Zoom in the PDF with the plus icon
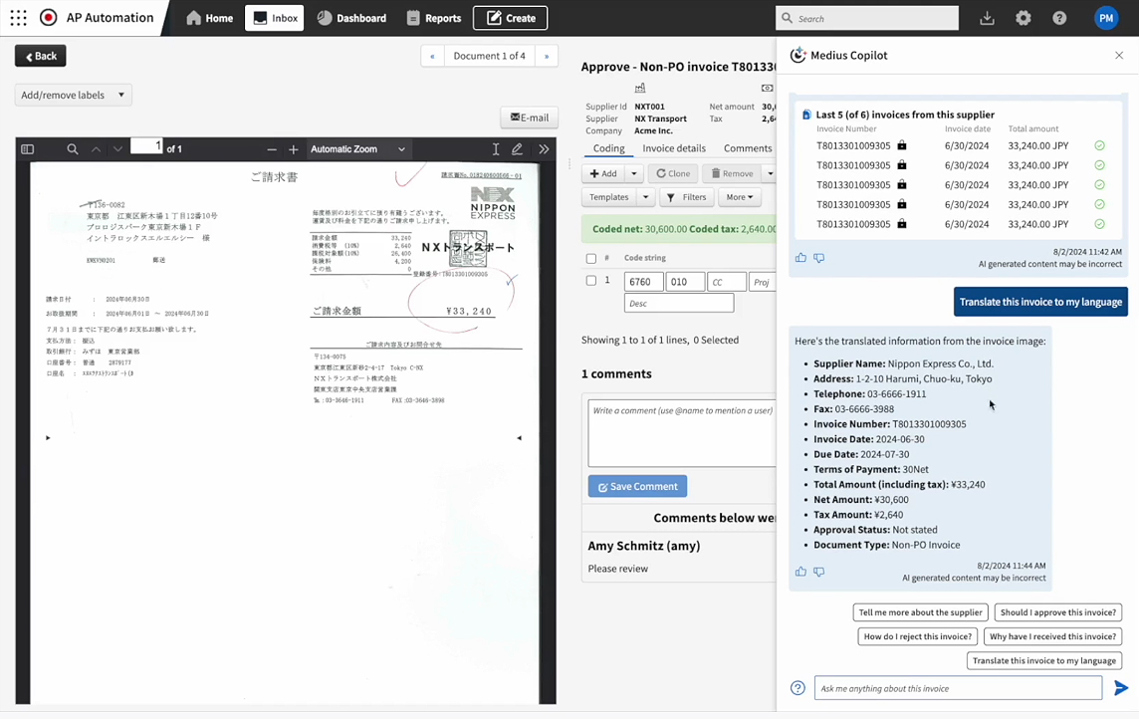Viewport: 1139px width, 719px height. point(293,149)
